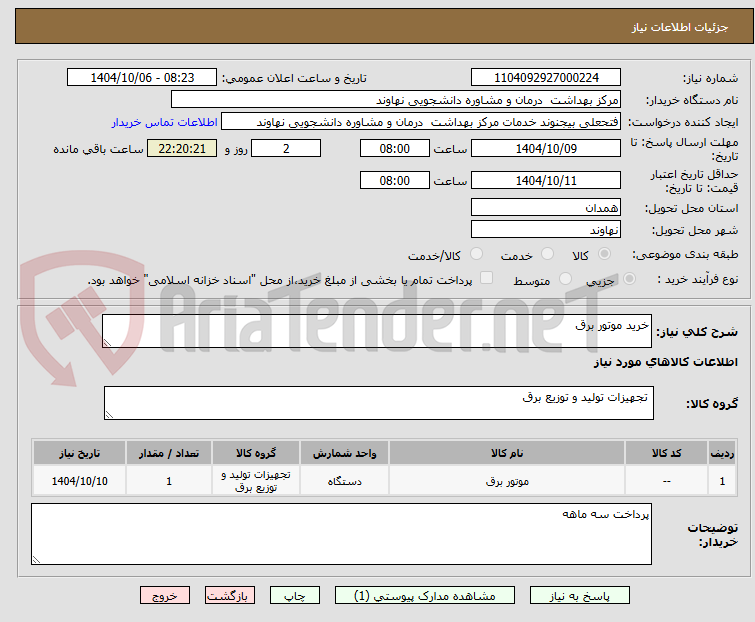Viewport: 755px width, 622px height.
Task: Click the resize handle of the description box
Action: tap(107, 342)
